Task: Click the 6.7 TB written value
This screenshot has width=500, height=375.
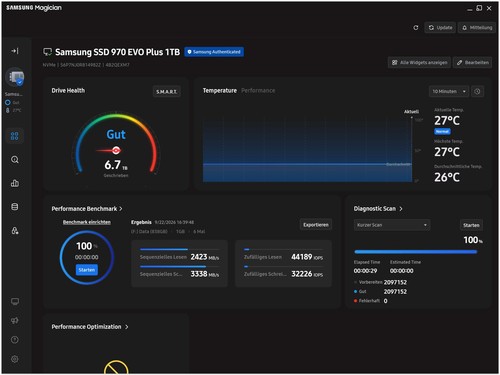Action: click(116, 165)
